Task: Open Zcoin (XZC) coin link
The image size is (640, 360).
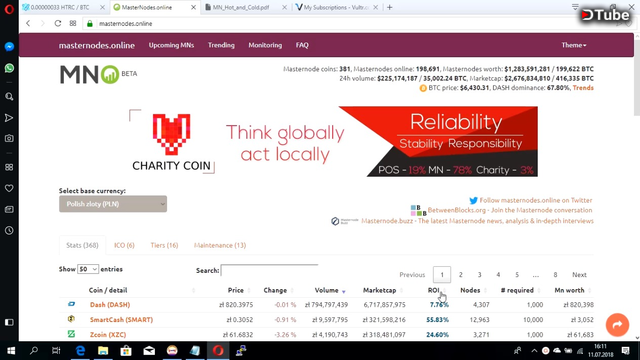Action: 108,335
